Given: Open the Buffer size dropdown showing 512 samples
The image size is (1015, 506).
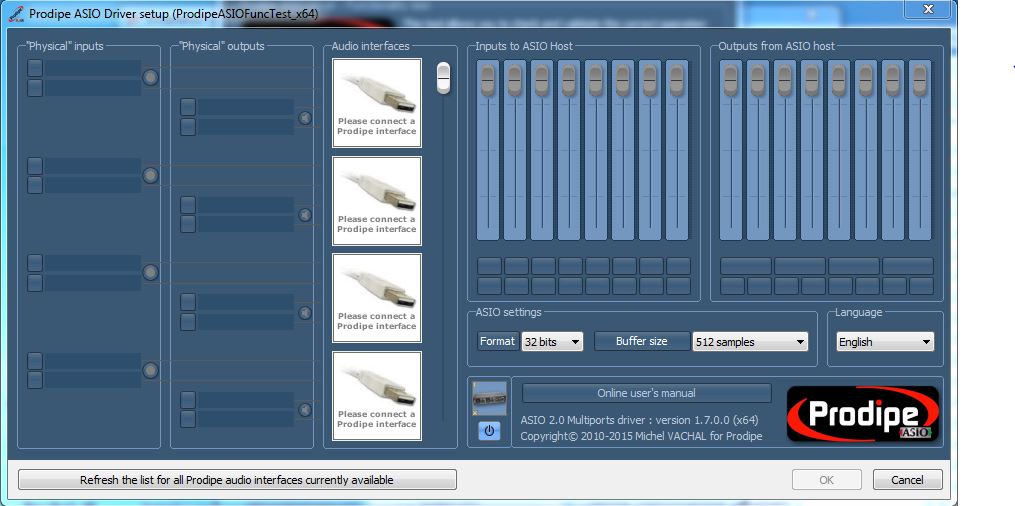Looking at the screenshot, I should click(x=750, y=342).
